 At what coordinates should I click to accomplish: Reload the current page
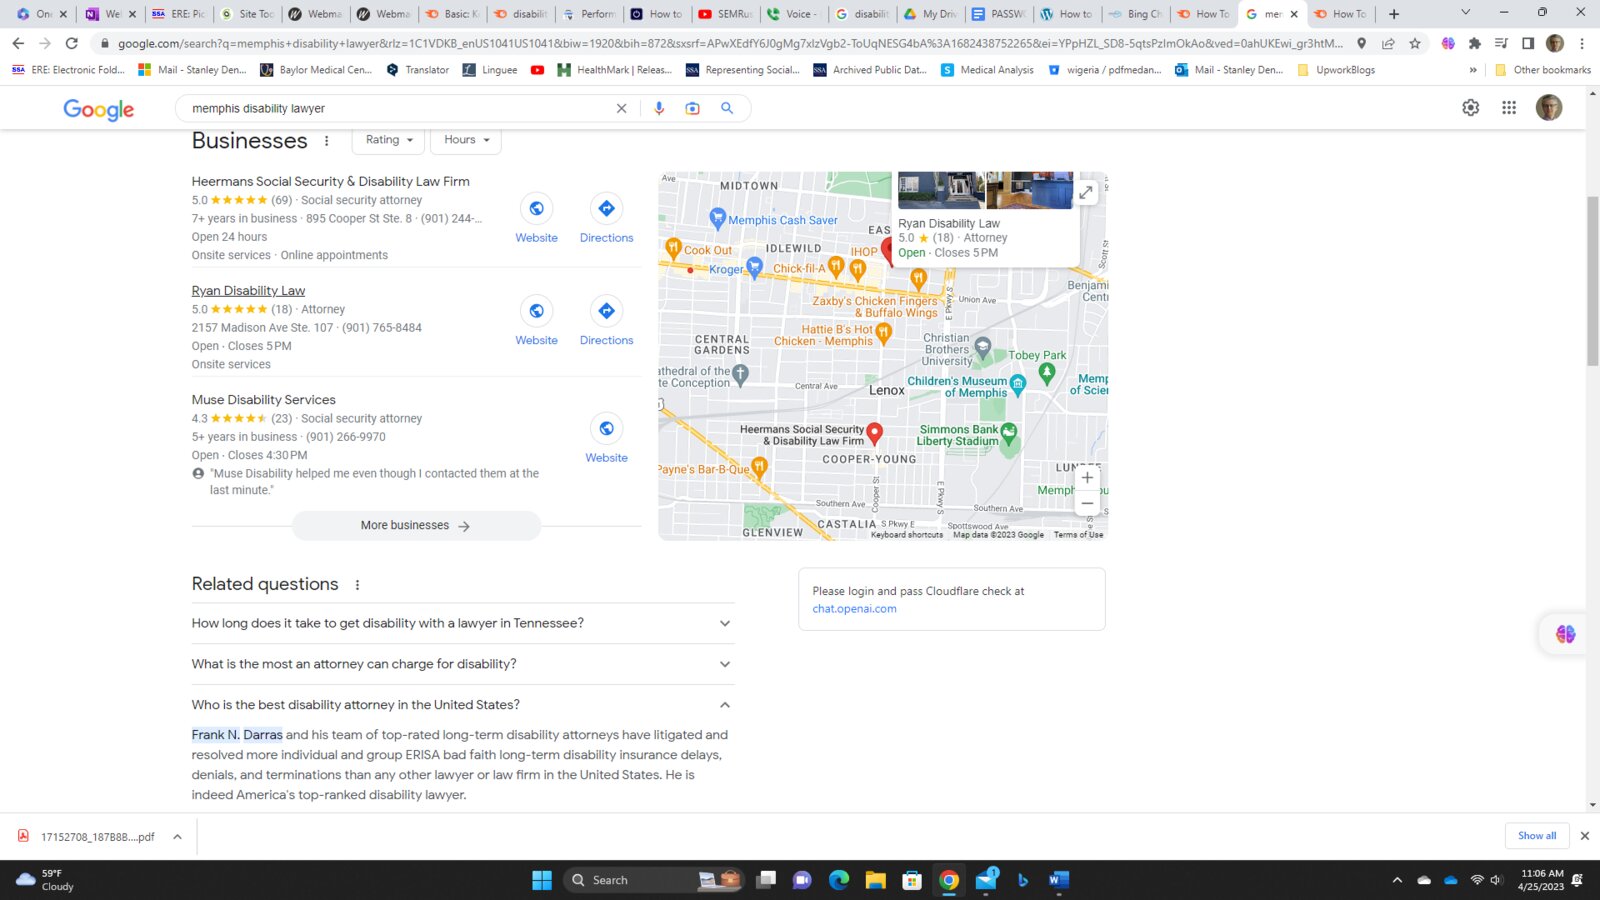pos(71,43)
